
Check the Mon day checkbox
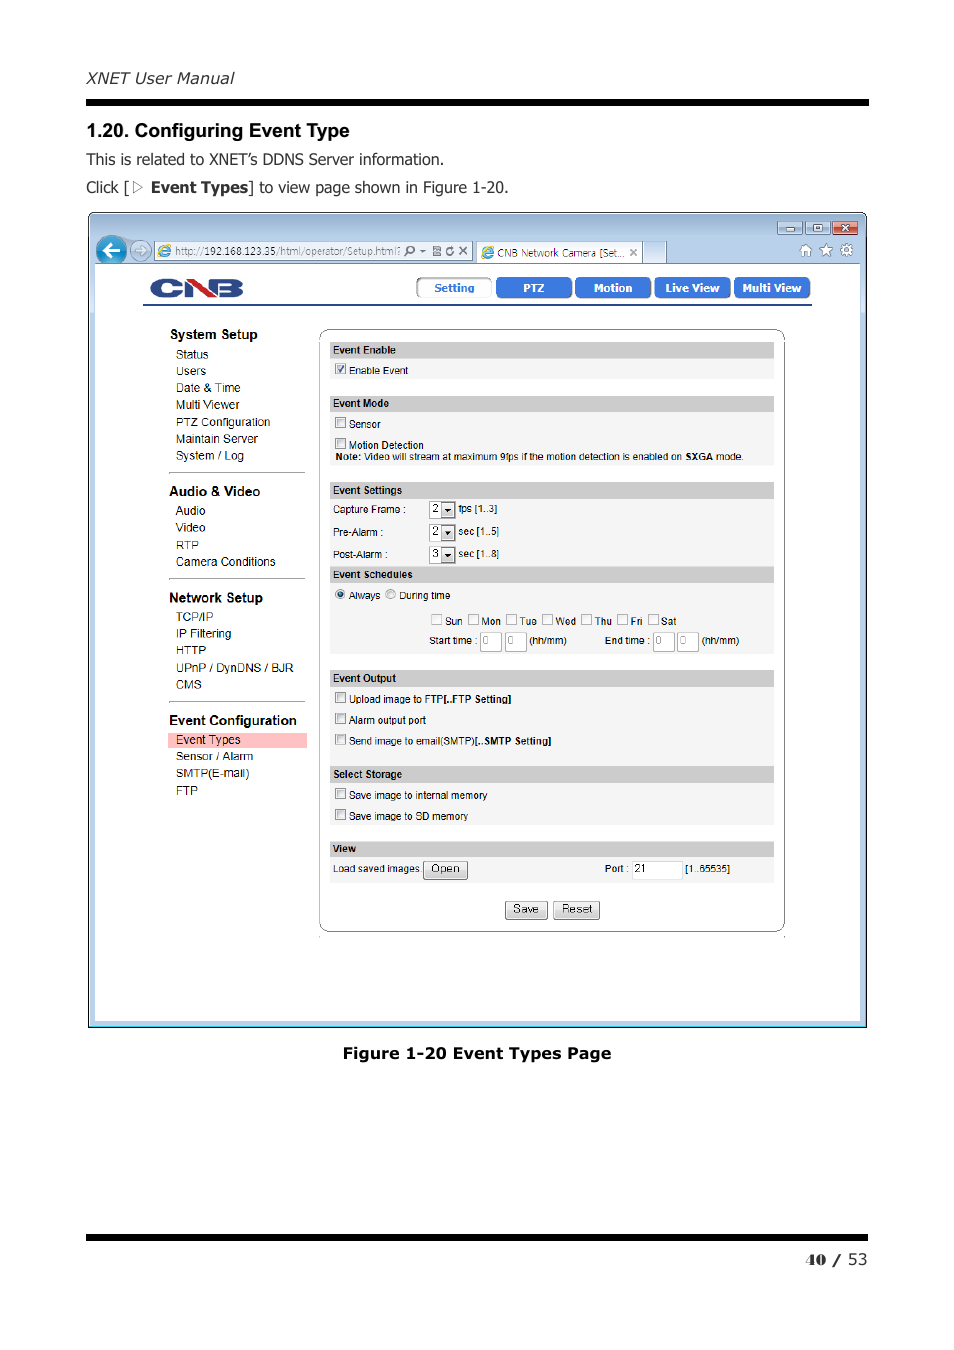click(x=474, y=620)
